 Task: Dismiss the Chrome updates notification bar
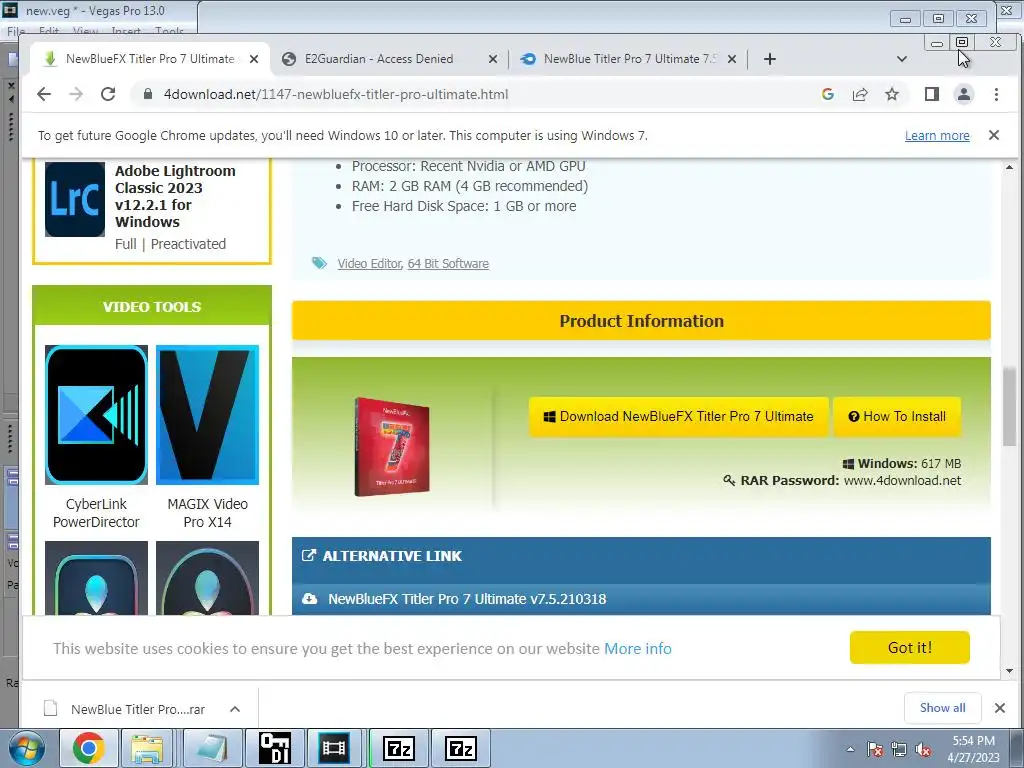point(993,135)
